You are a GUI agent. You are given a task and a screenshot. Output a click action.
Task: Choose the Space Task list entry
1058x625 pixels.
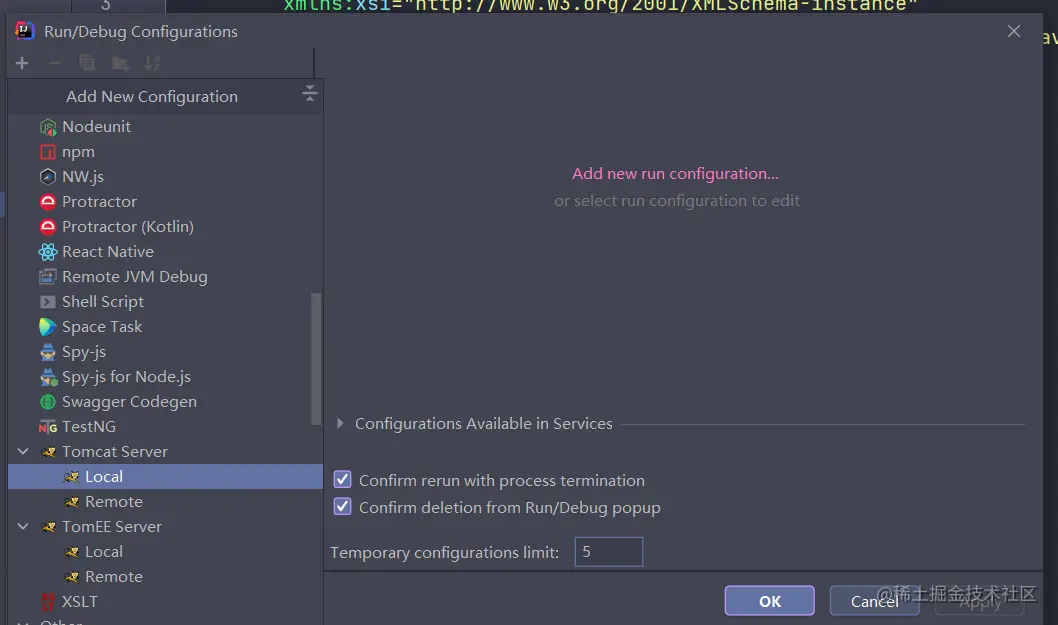[102, 327]
